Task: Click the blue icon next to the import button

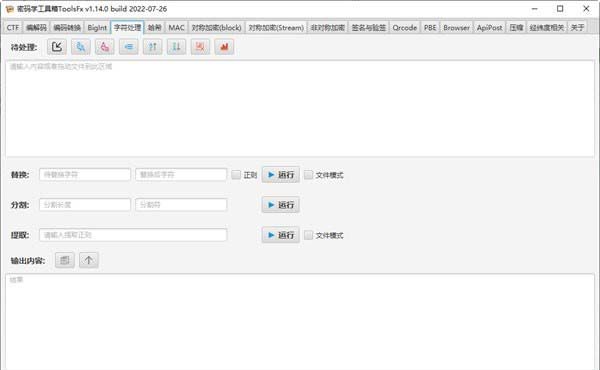Action: click(81, 47)
